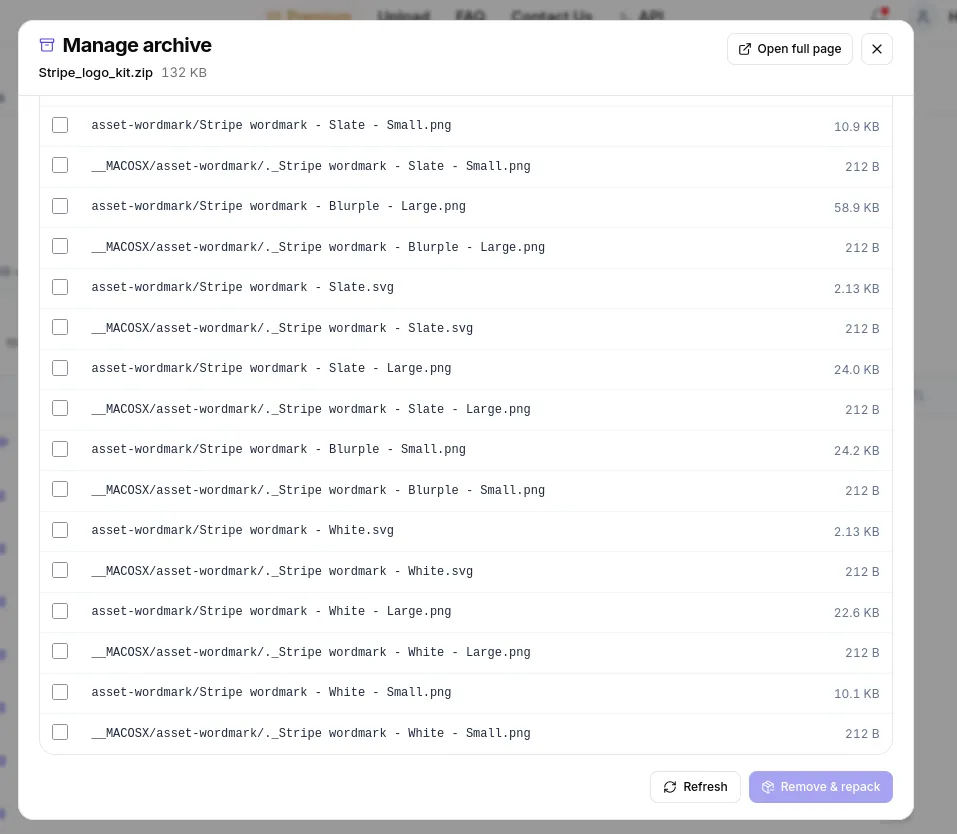This screenshot has width=957, height=834.
Task: Click file name asset-wordmark/Stripe wordmark - Slate - Large.png
Action: pyautogui.click(x=271, y=368)
